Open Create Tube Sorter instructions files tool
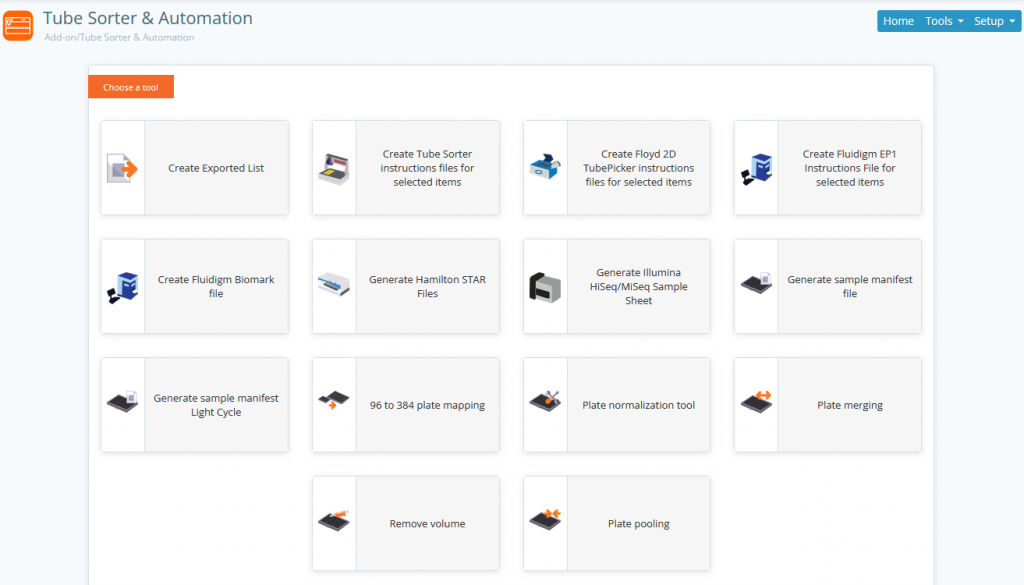1024x585 pixels. [x=406, y=168]
